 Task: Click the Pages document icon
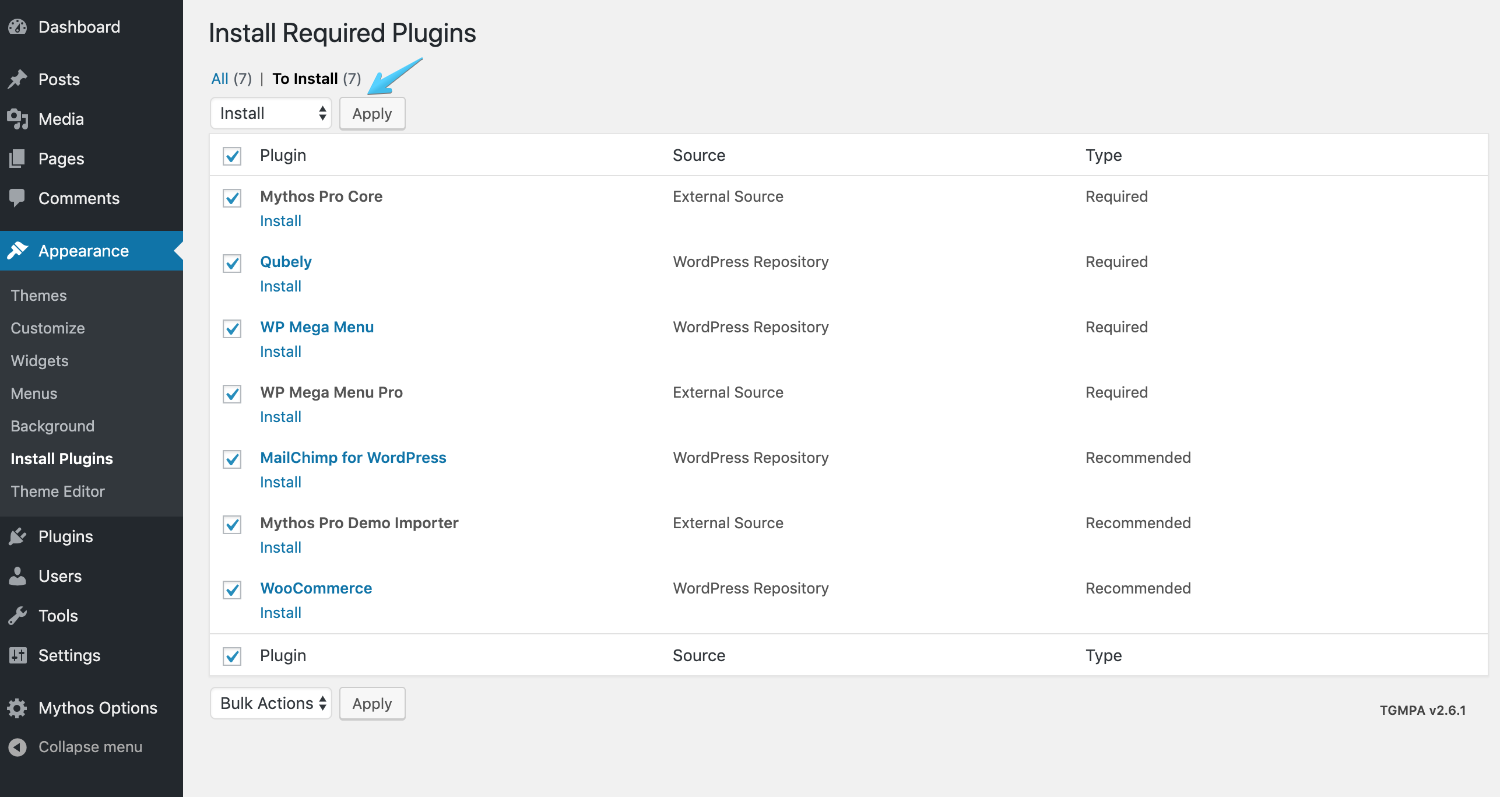(17, 159)
